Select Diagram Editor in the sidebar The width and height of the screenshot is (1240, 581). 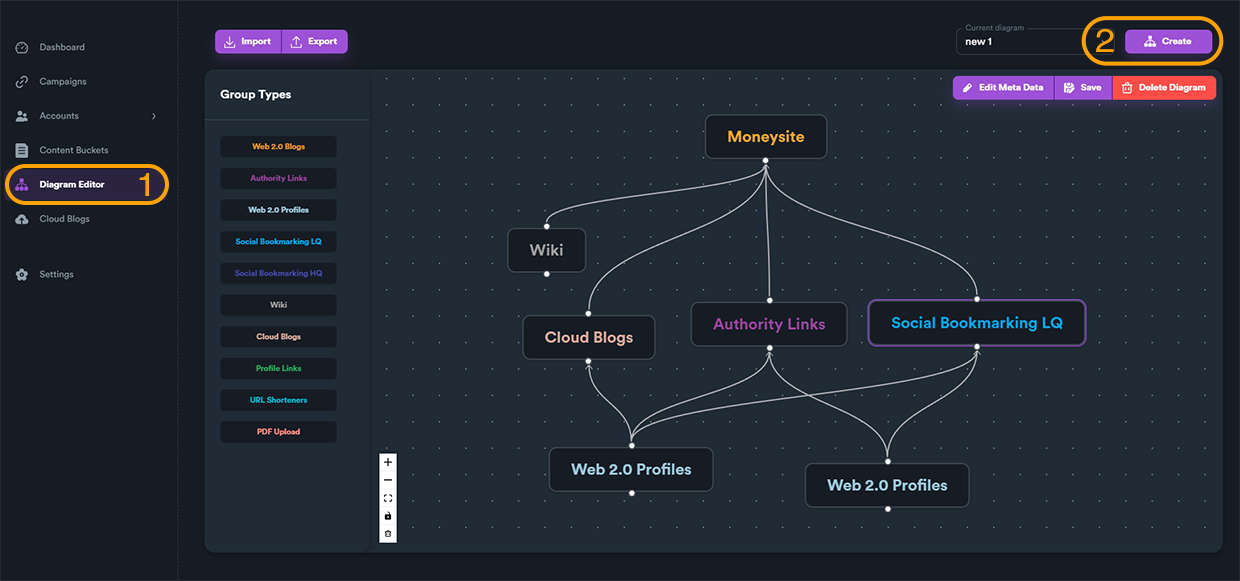(x=72, y=184)
